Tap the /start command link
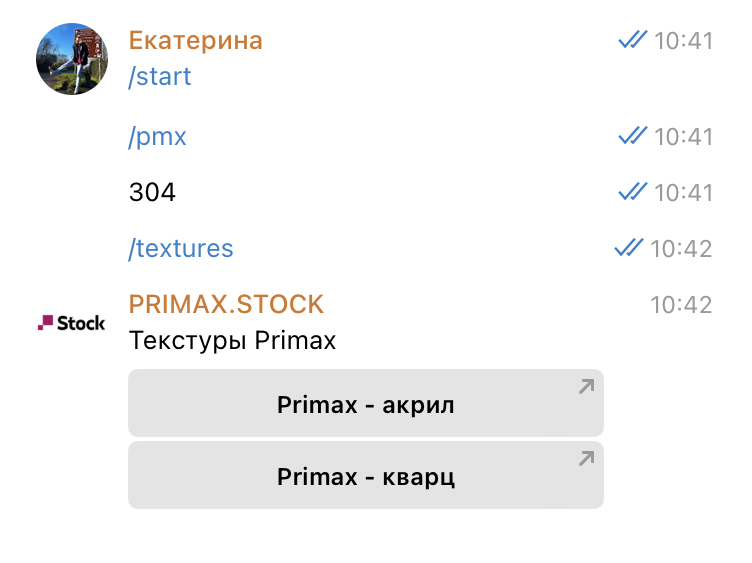 160,77
